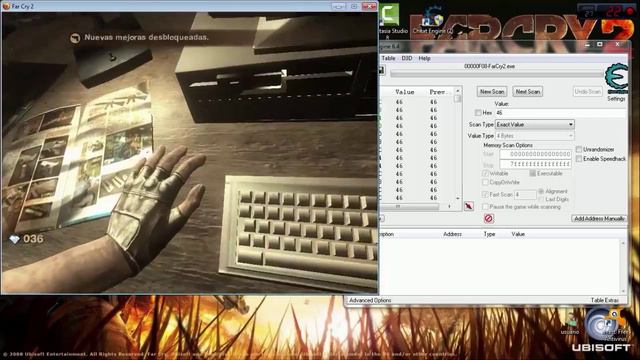Open the Value Type 4 Bytes dropdown
This screenshot has width=640, height=360.
point(535,136)
